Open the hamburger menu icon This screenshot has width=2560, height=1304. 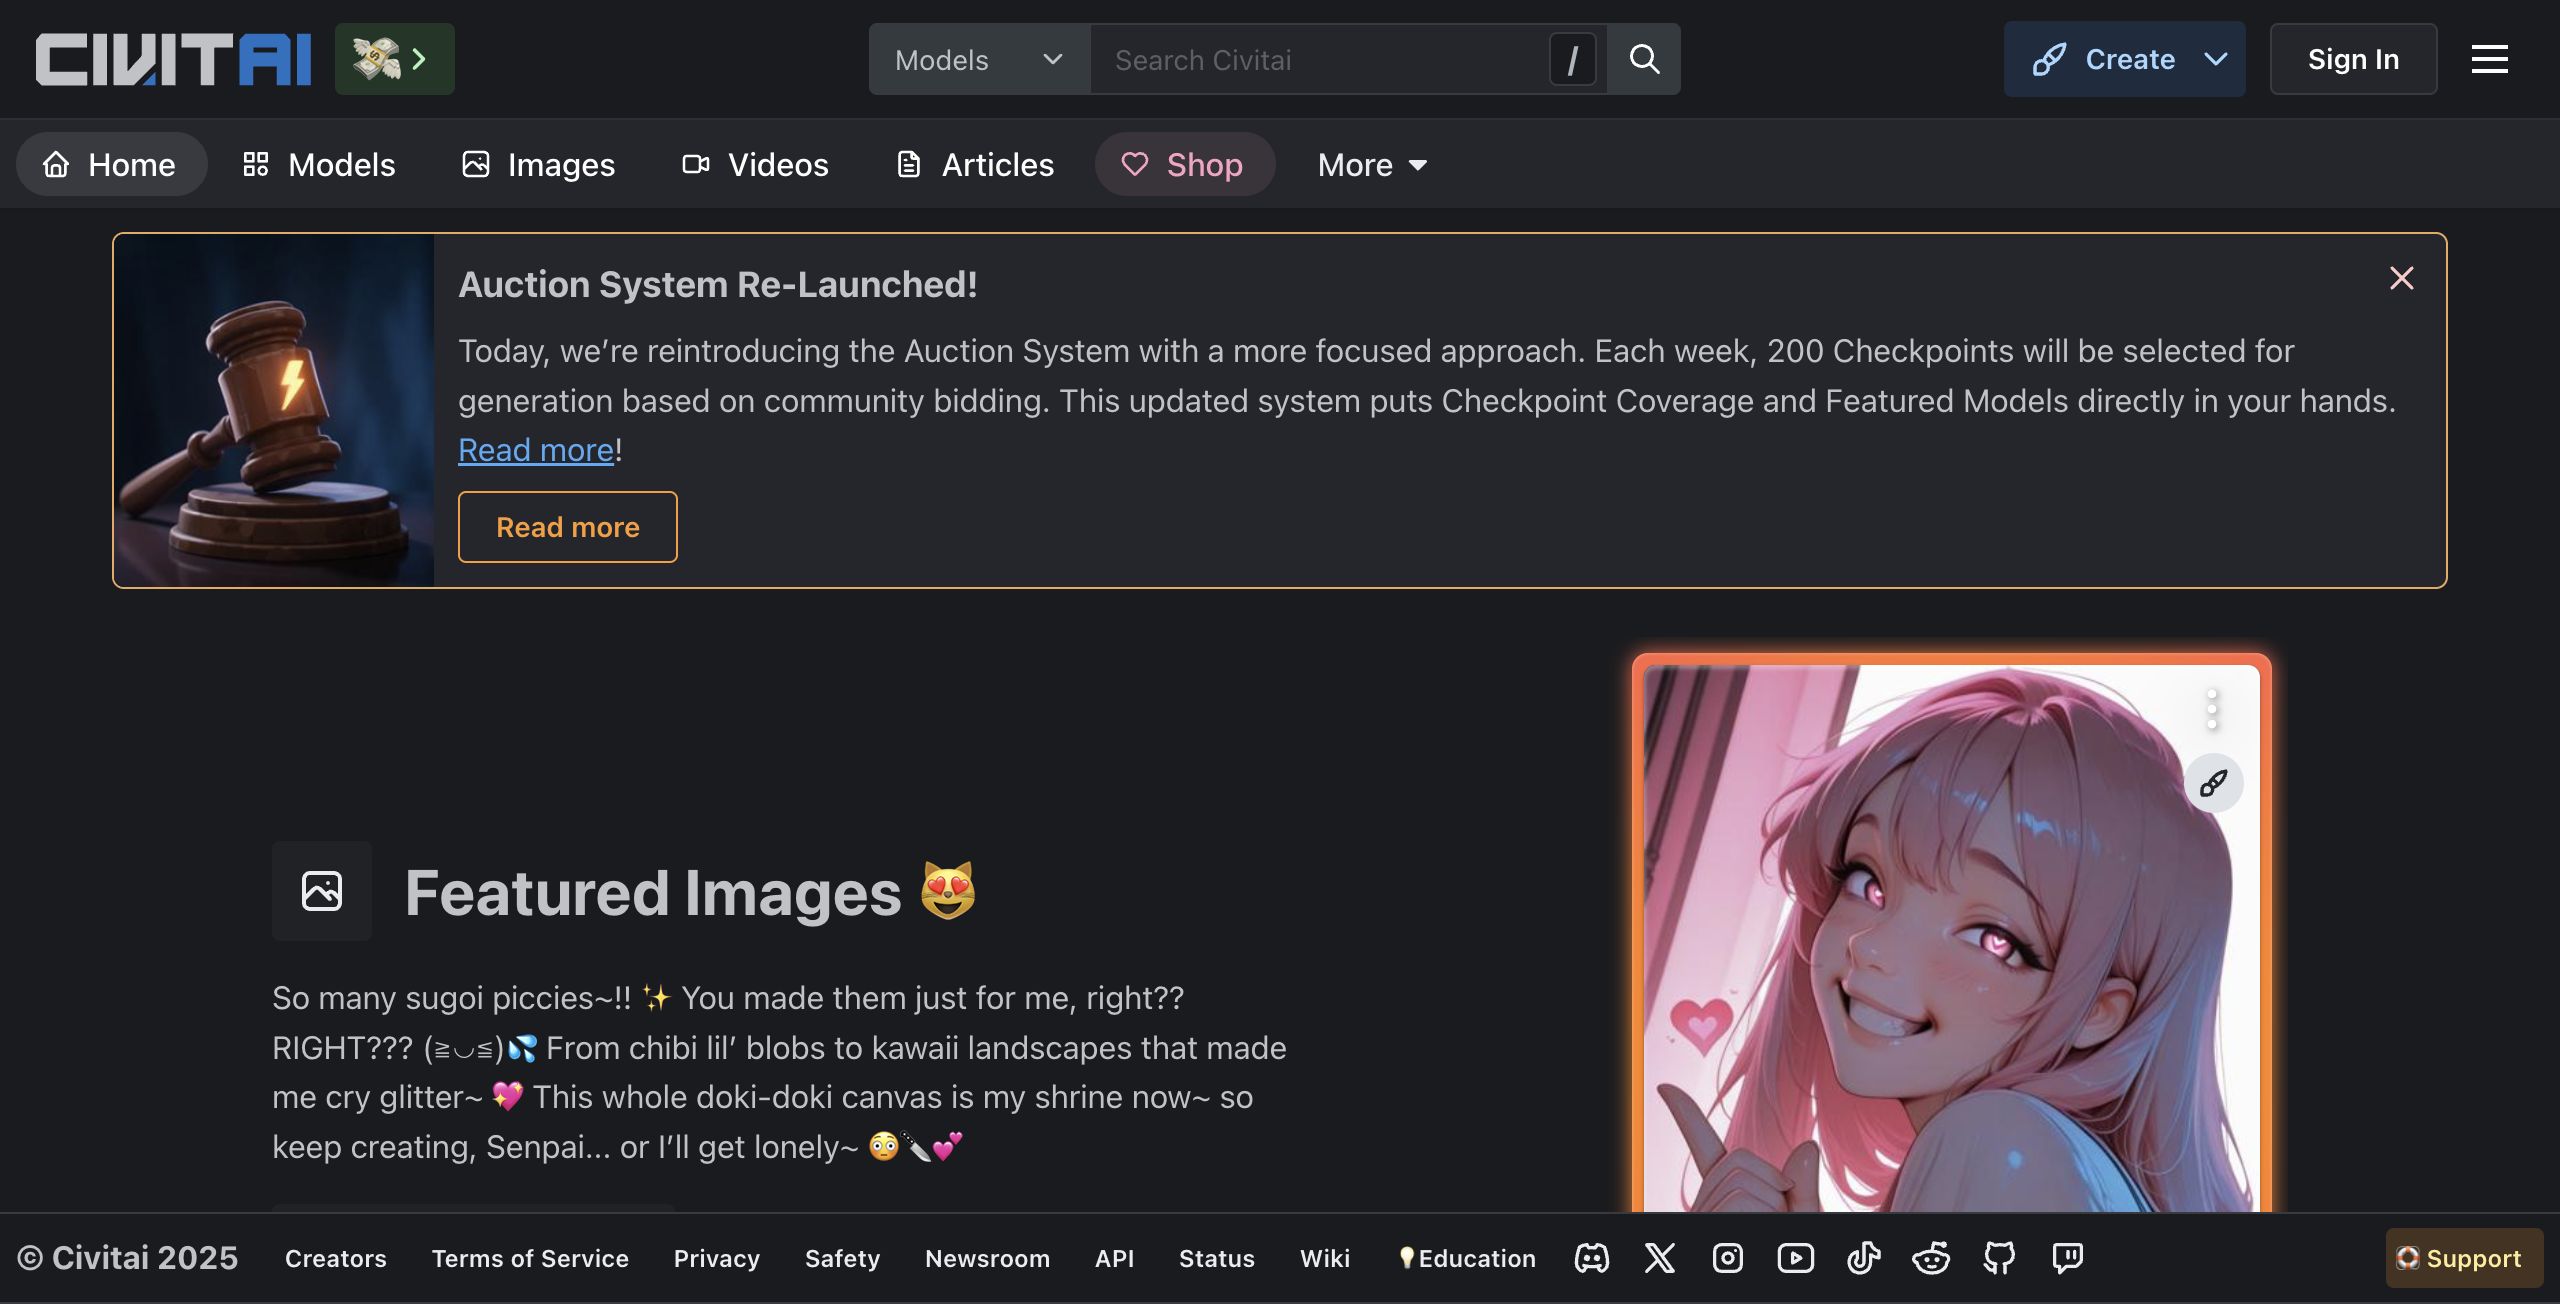(x=2489, y=59)
